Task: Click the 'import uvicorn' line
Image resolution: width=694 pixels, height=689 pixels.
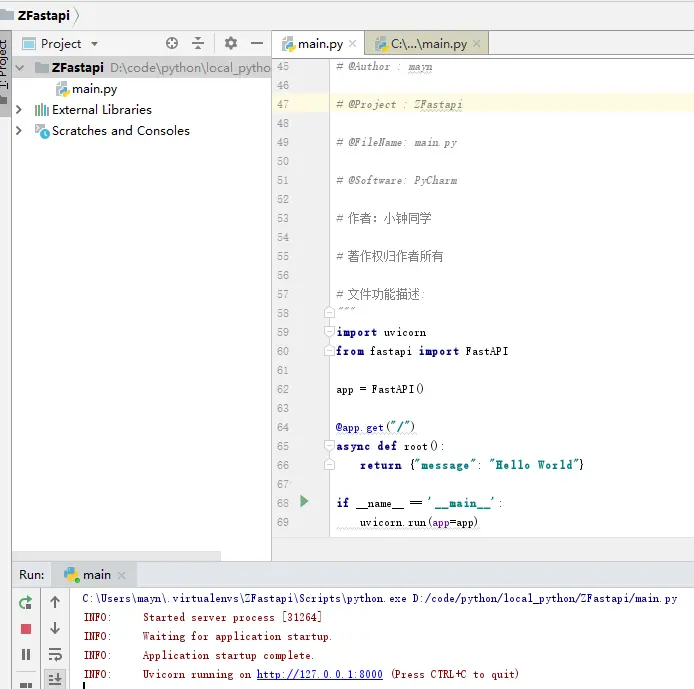Action: [x=381, y=332]
